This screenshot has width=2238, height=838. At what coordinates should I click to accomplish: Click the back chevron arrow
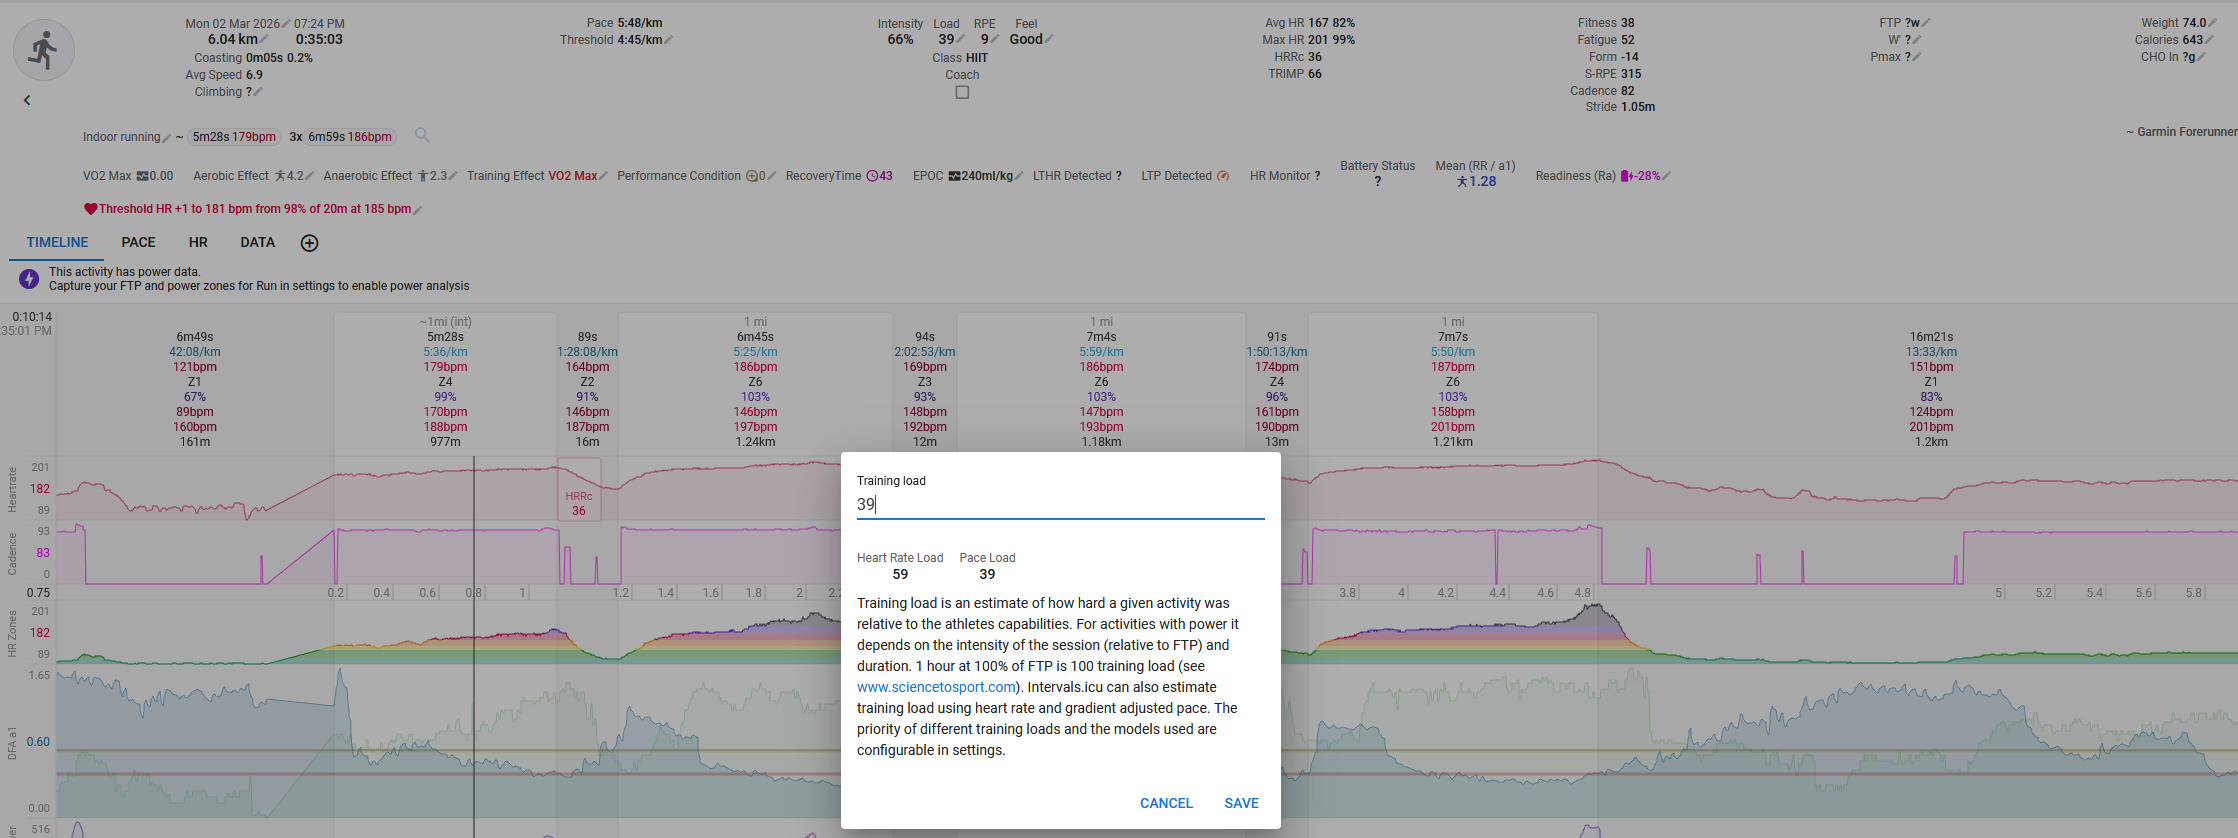(27, 100)
